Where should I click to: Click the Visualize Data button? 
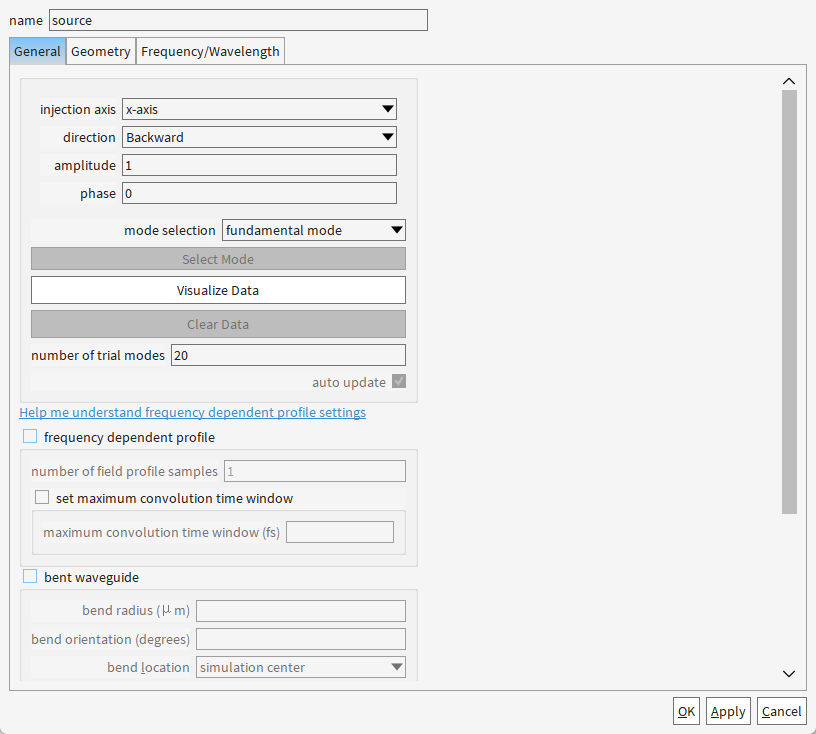(219, 290)
